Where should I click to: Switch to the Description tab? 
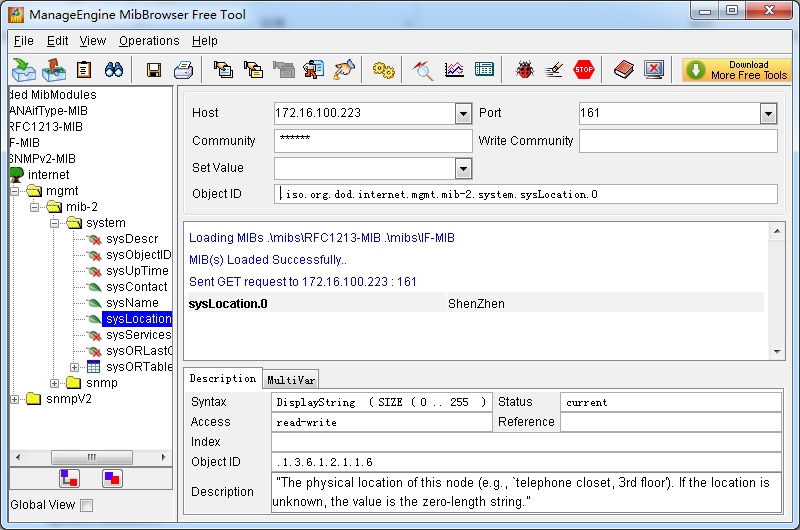coord(223,378)
